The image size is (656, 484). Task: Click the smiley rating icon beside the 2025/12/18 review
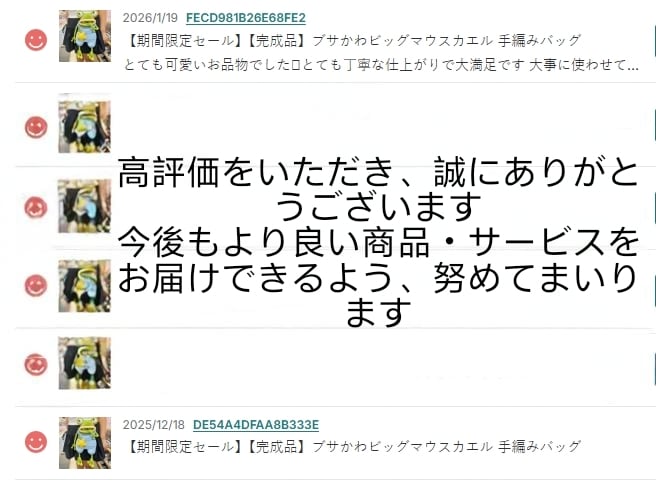click(x=36, y=442)
